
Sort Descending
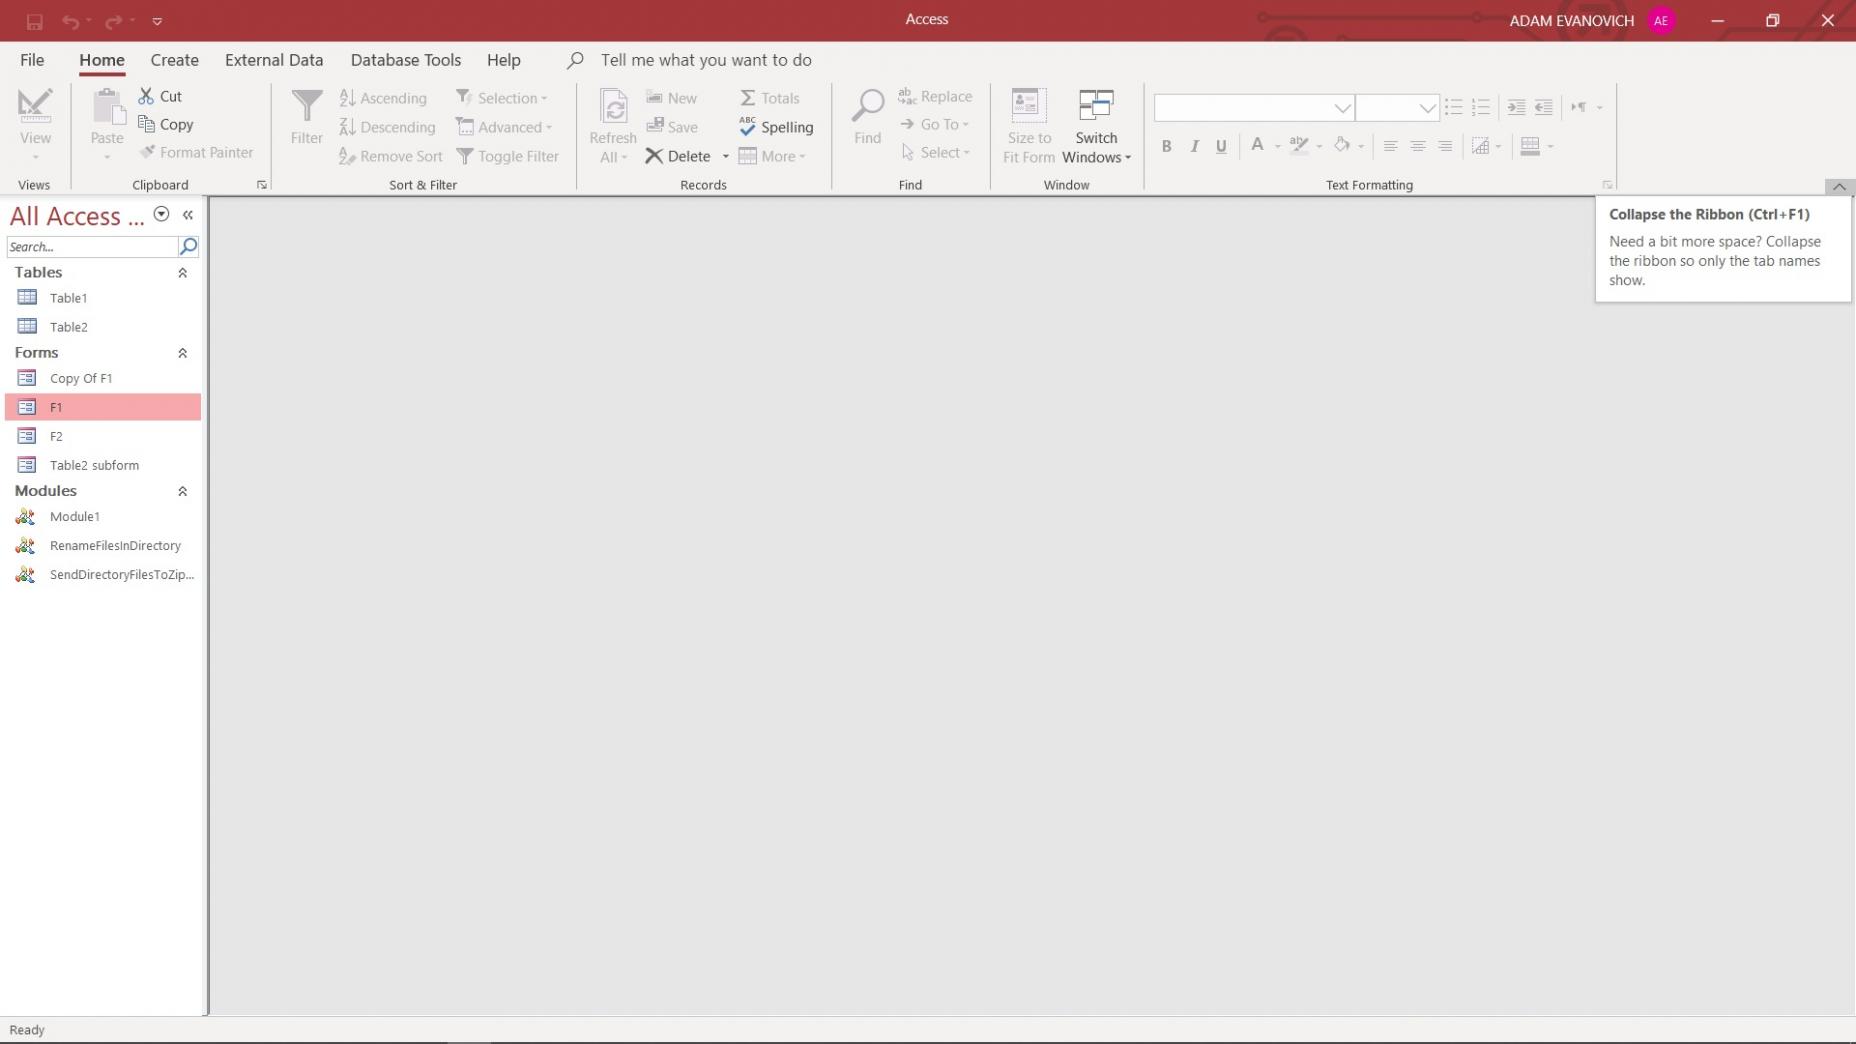coord(387,127)
